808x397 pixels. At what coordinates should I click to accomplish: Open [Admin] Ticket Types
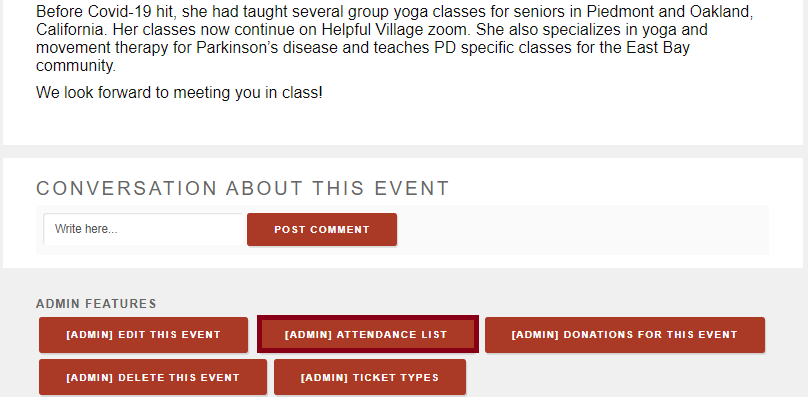[369, 377]
